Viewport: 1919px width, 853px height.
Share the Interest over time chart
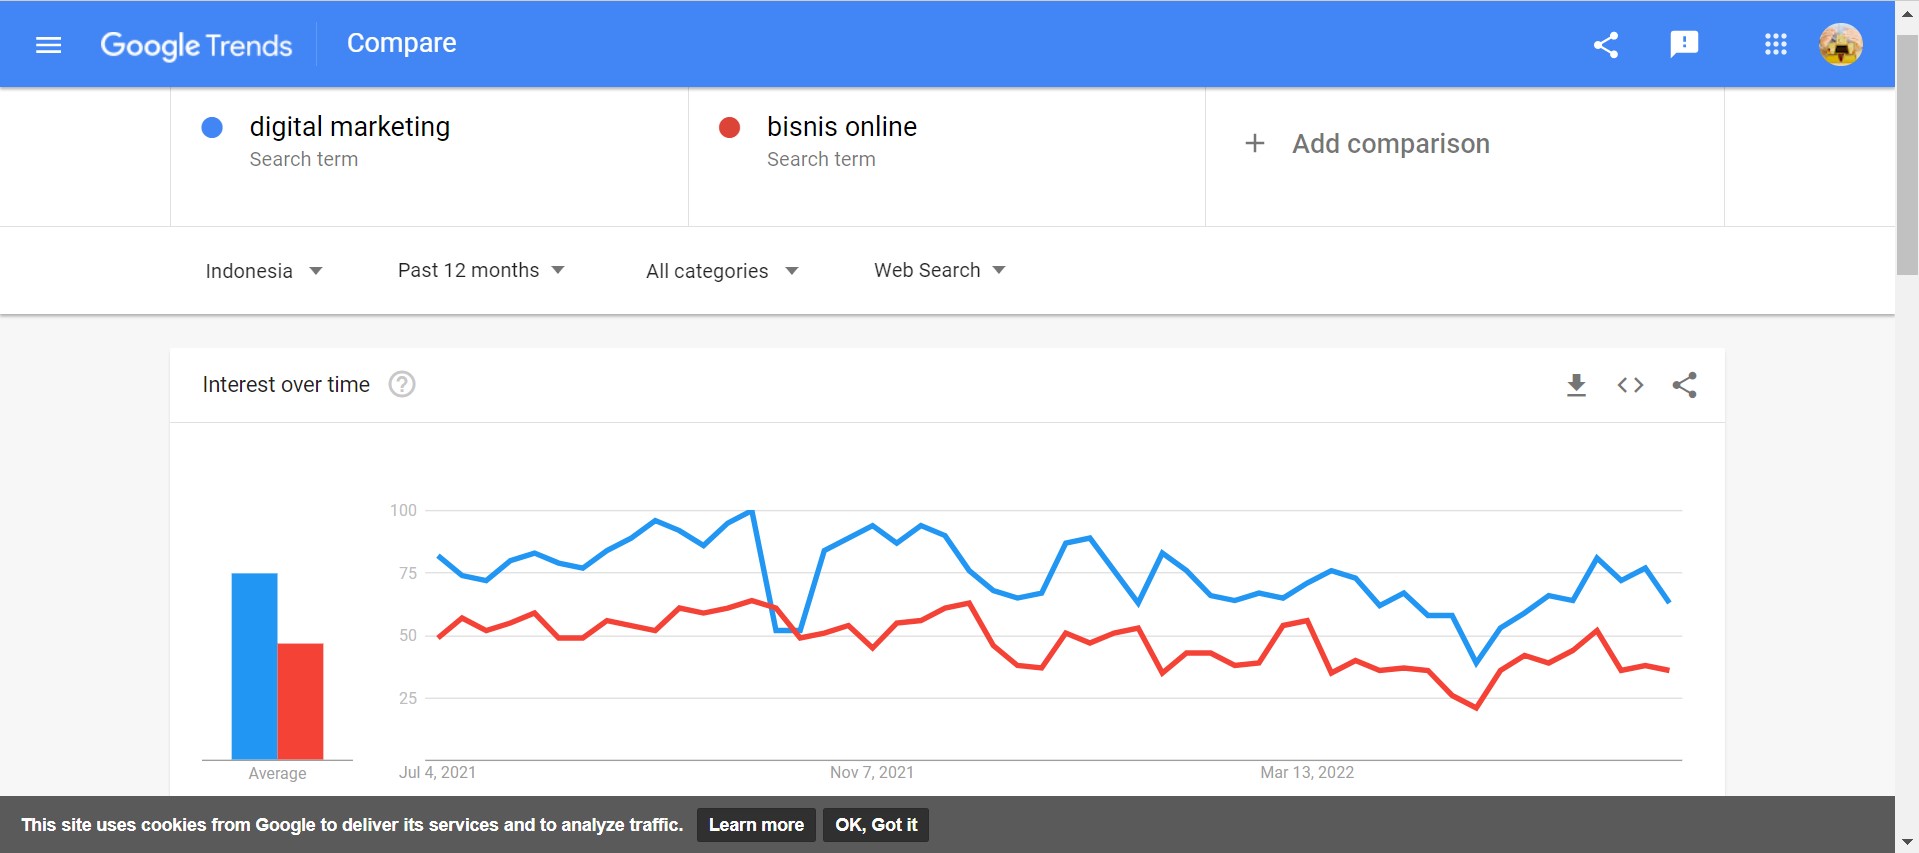pyautogui.click(x=1684, y=385)
